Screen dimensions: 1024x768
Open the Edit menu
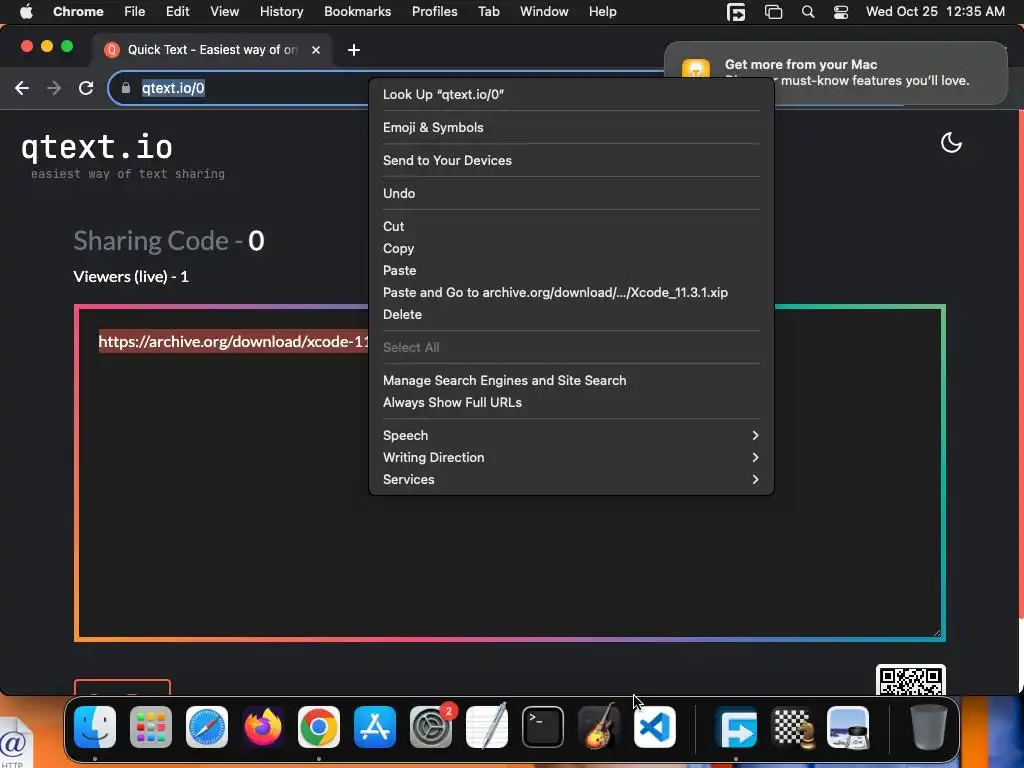(177, 11)
